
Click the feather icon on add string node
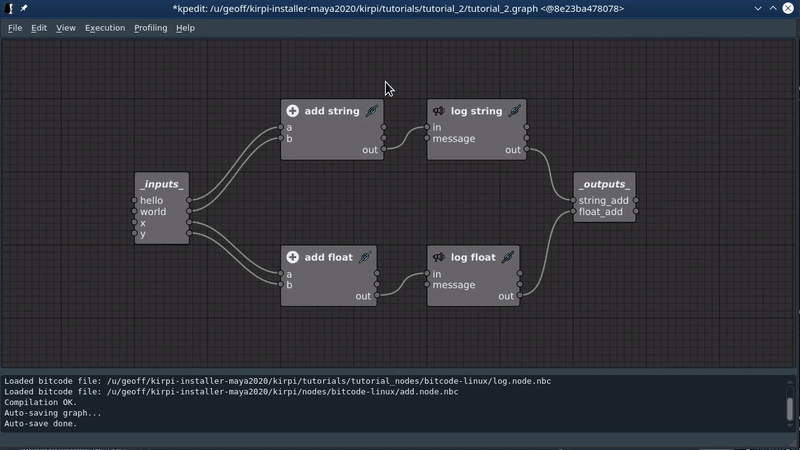pos(371,111)
